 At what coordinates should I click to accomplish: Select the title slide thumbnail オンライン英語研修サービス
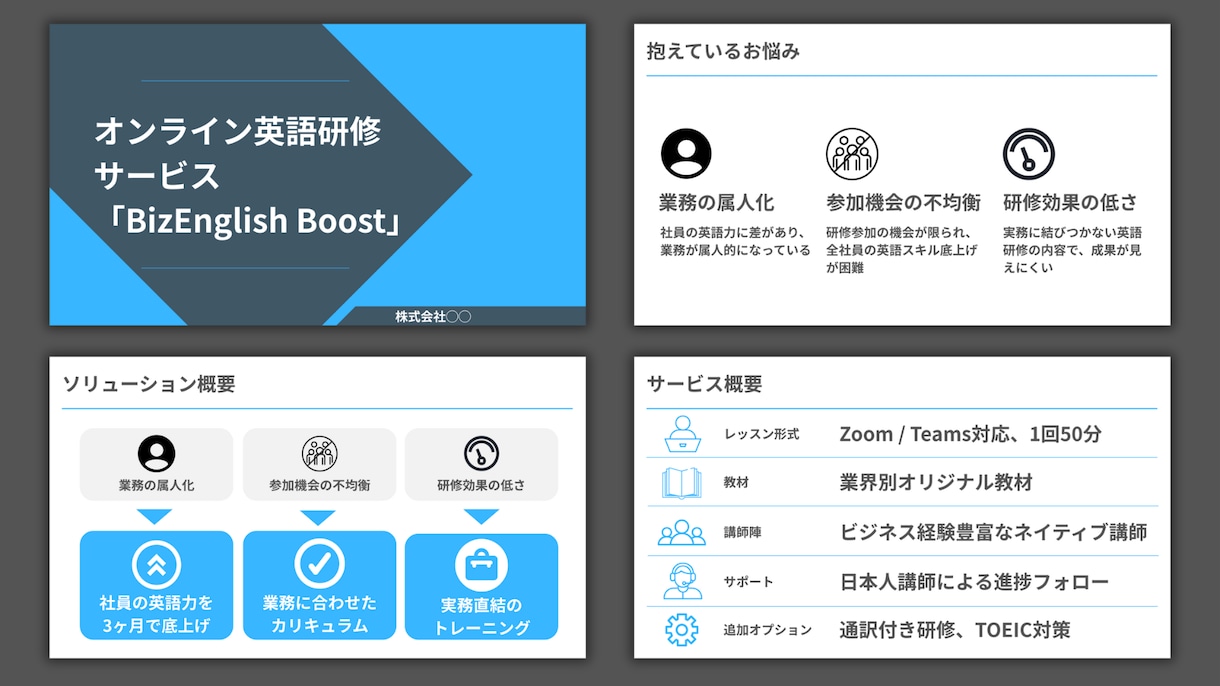coord(318,175)
